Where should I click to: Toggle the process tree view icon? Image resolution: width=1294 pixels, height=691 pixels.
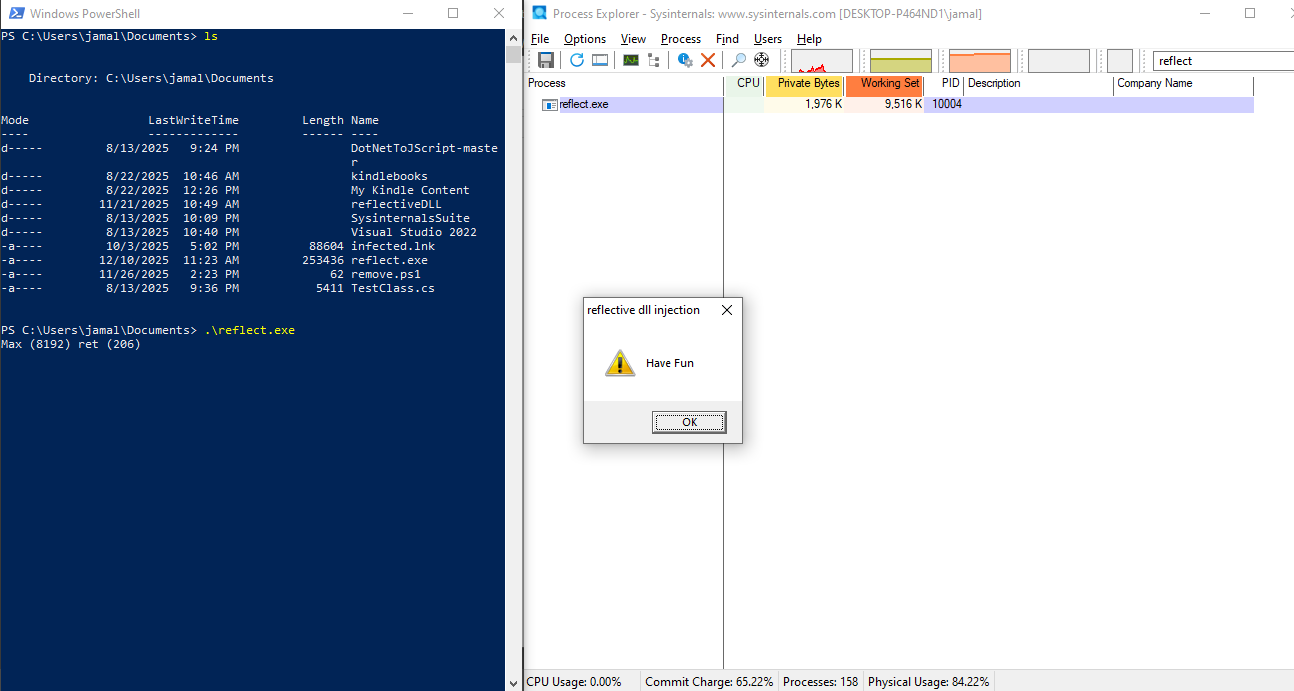(654, 60)
